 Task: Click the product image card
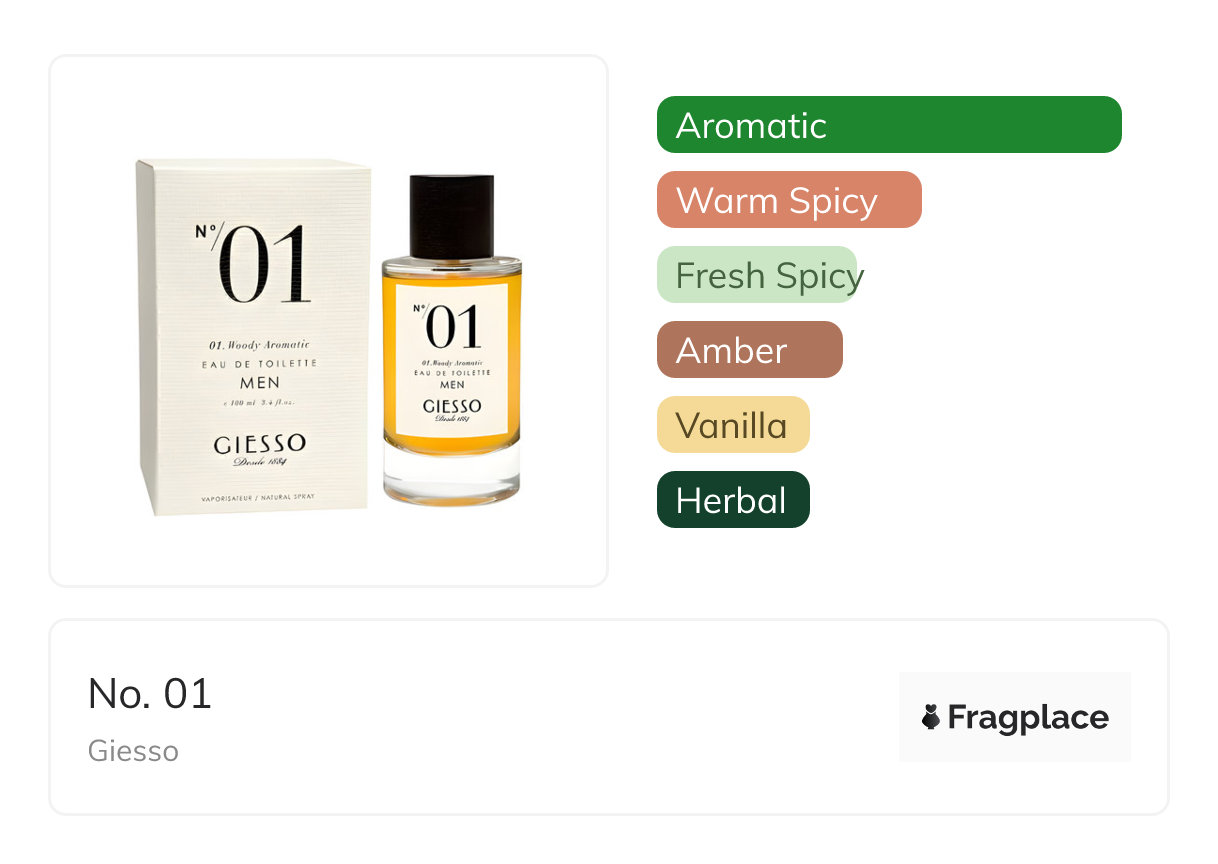pos(329,321)
